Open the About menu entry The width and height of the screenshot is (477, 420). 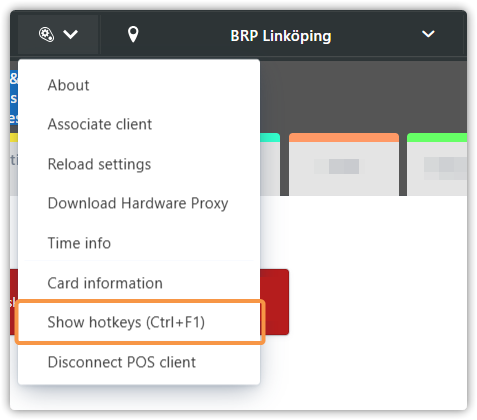coord(139,85)
